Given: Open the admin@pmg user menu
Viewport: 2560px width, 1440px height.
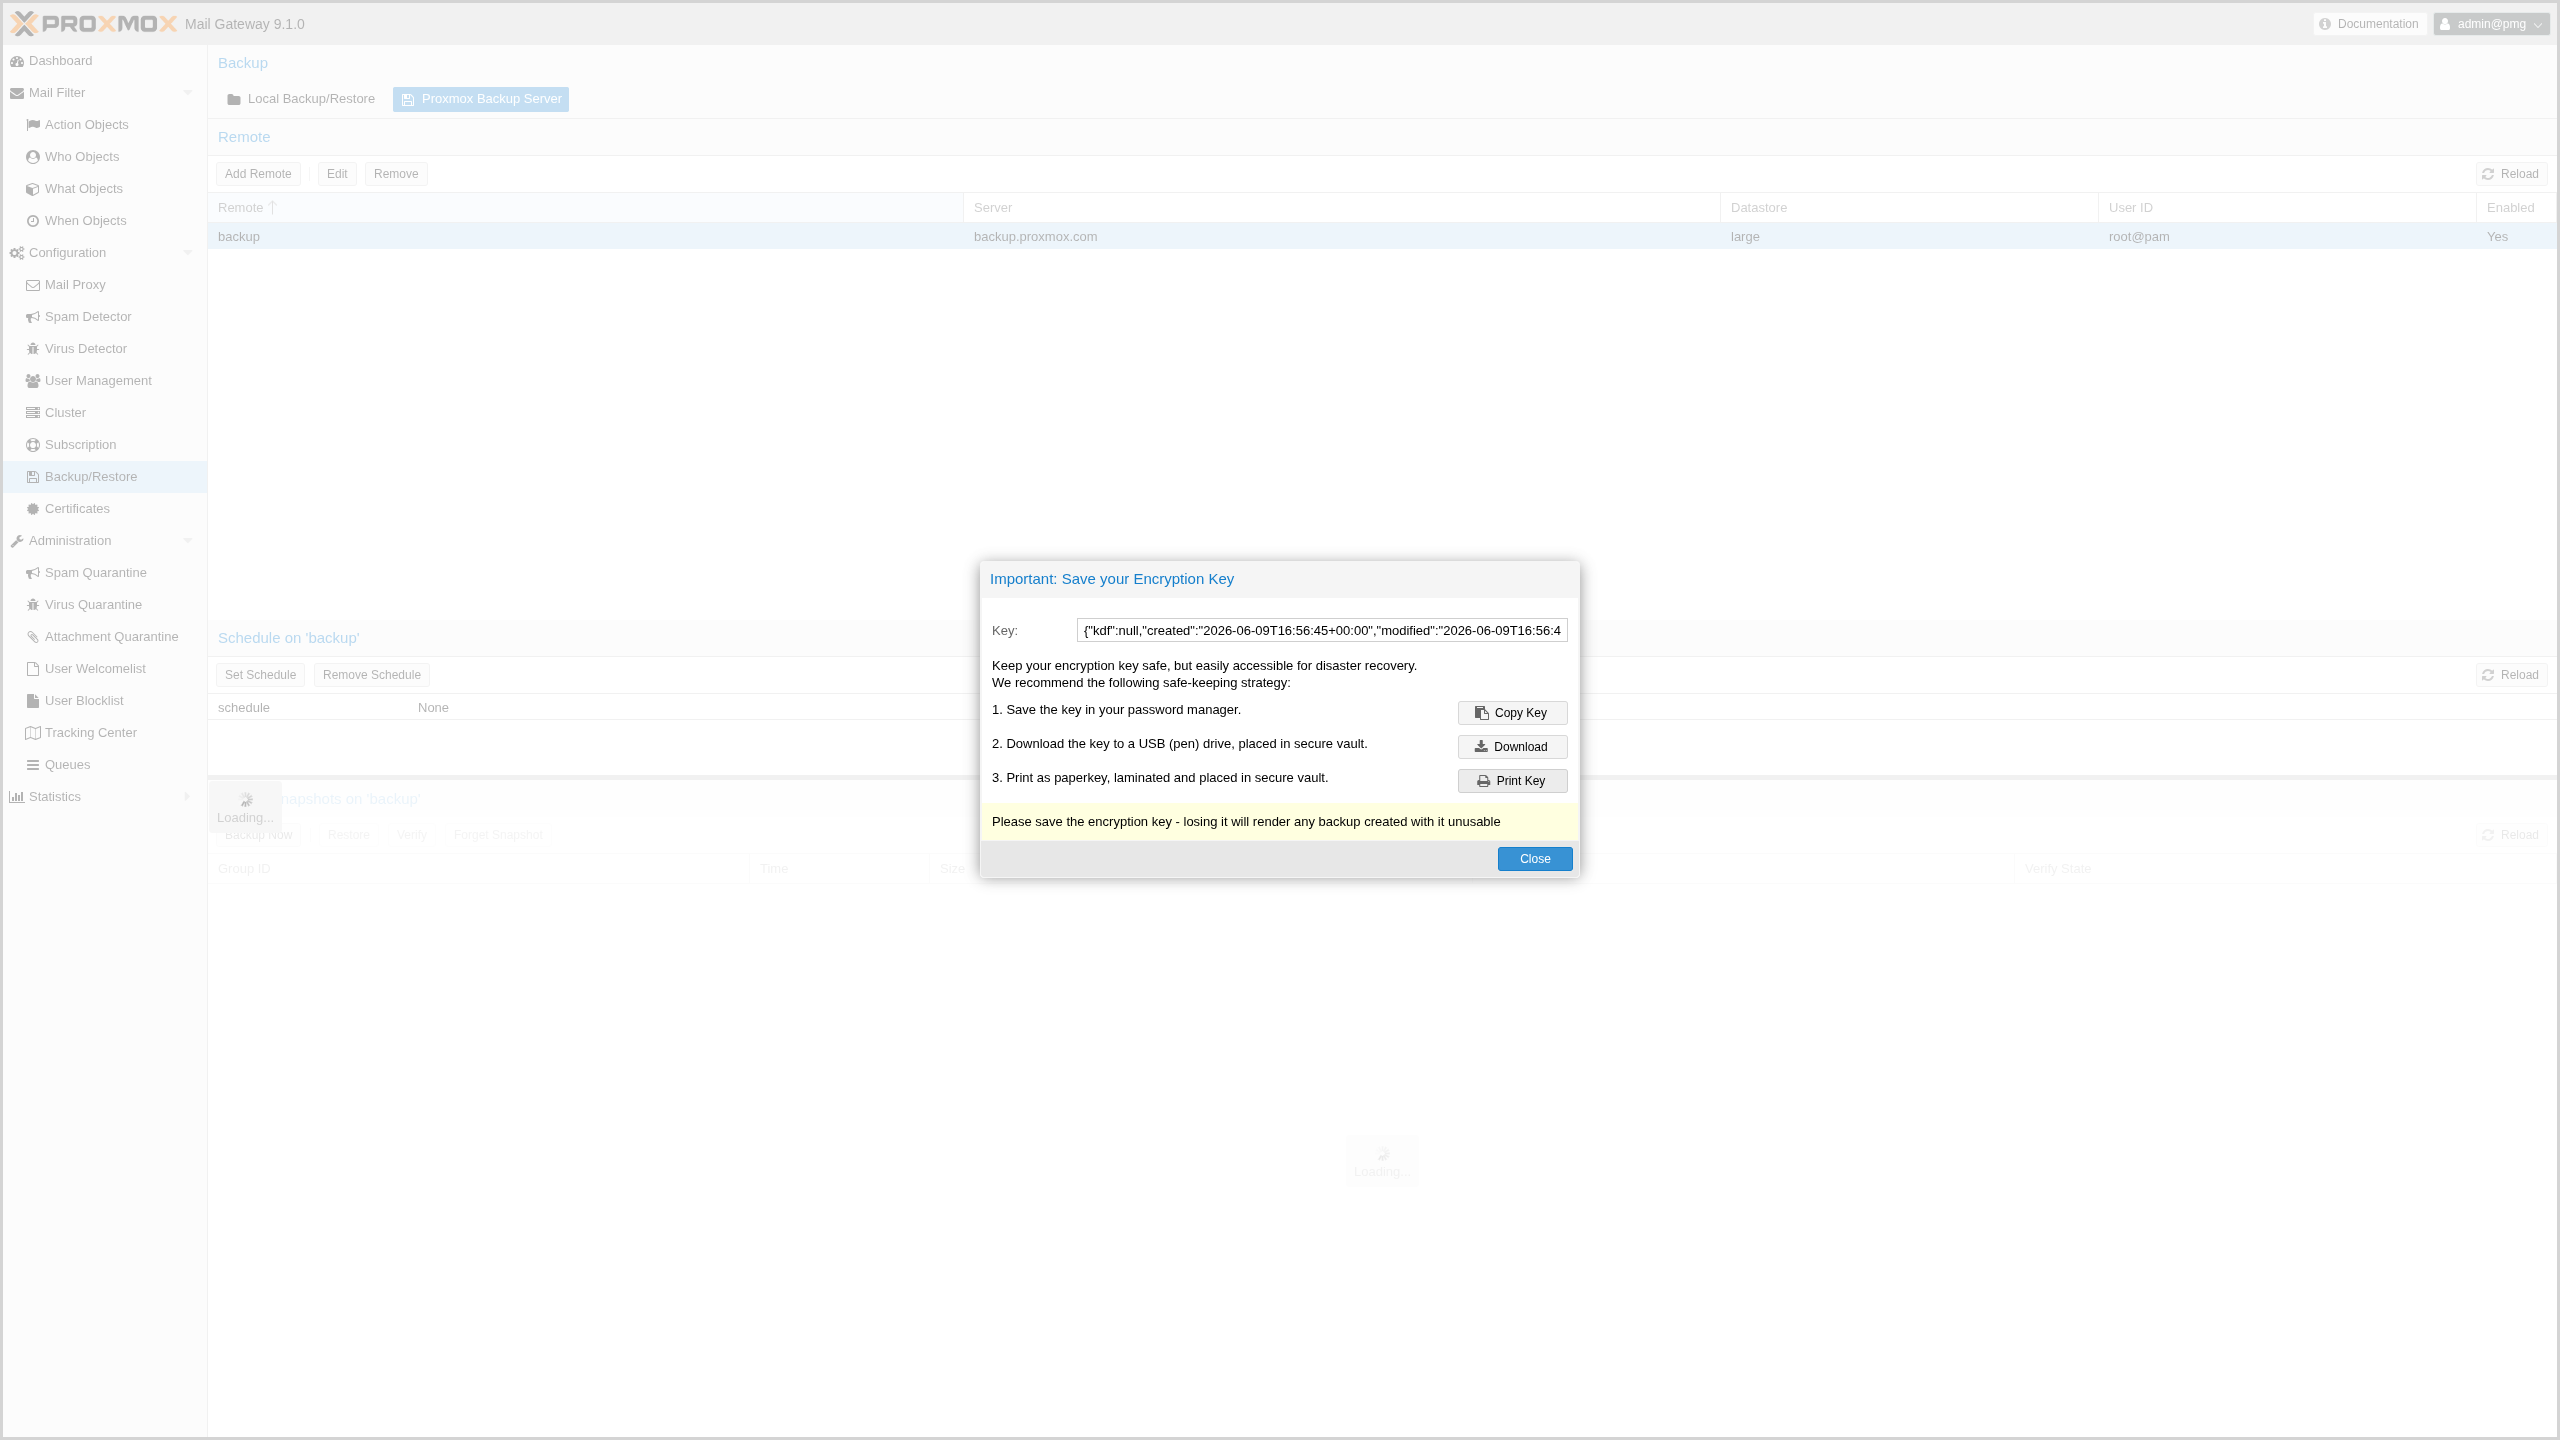Looking at the screenshot, I should pos(2491,24).
